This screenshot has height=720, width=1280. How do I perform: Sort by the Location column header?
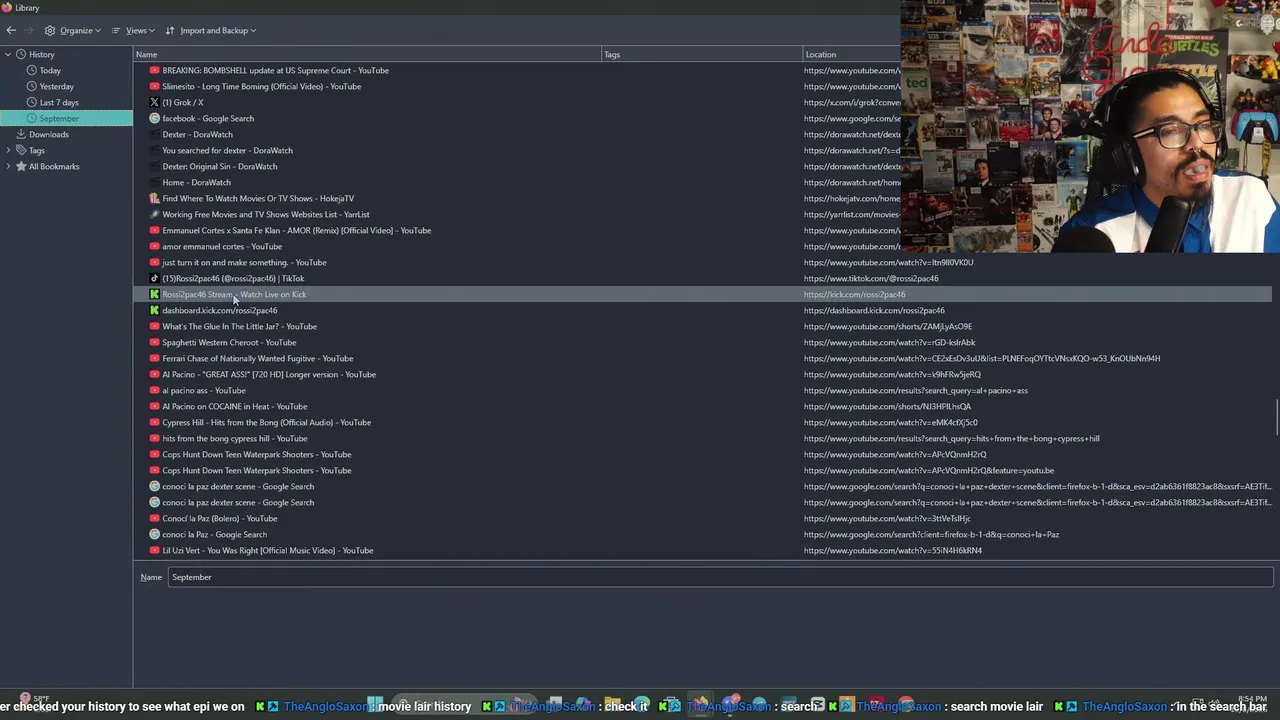tap(852, 54)
